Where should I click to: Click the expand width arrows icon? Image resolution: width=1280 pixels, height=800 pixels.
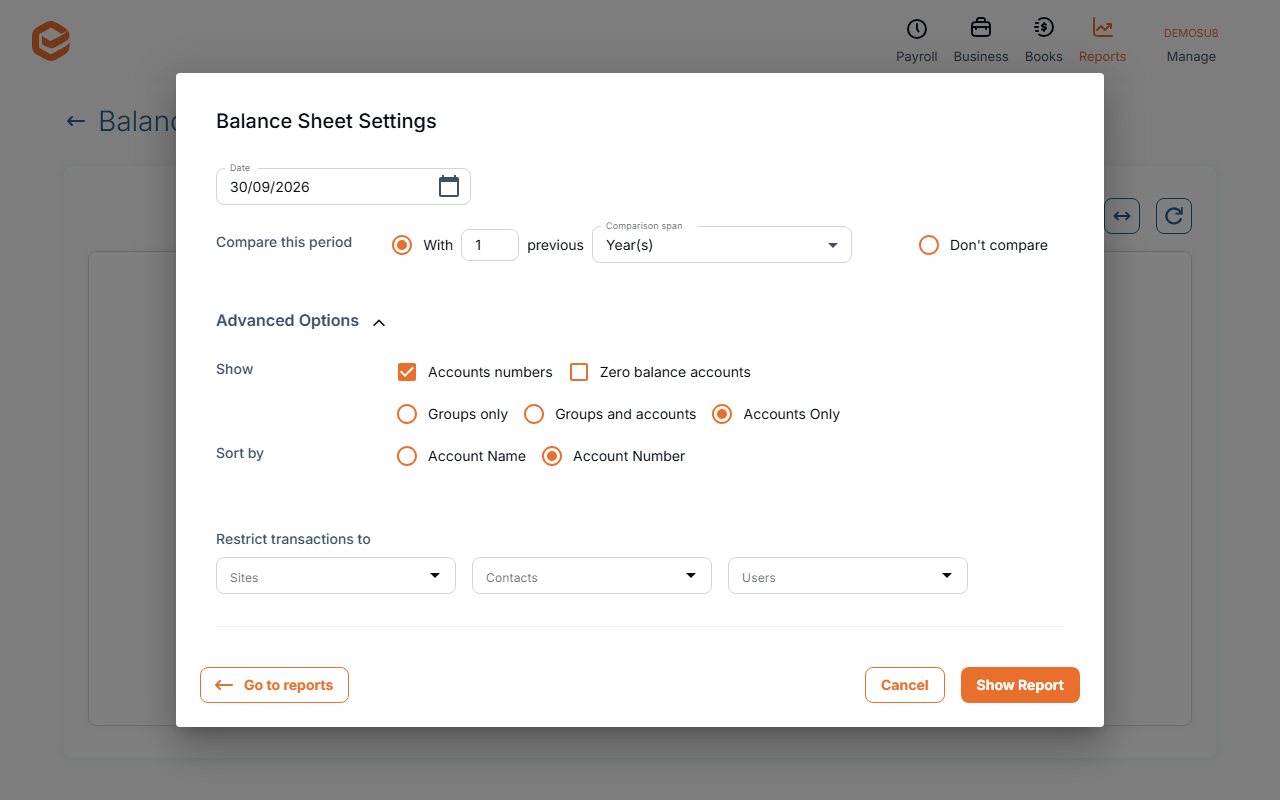(x=1122, y=216)
